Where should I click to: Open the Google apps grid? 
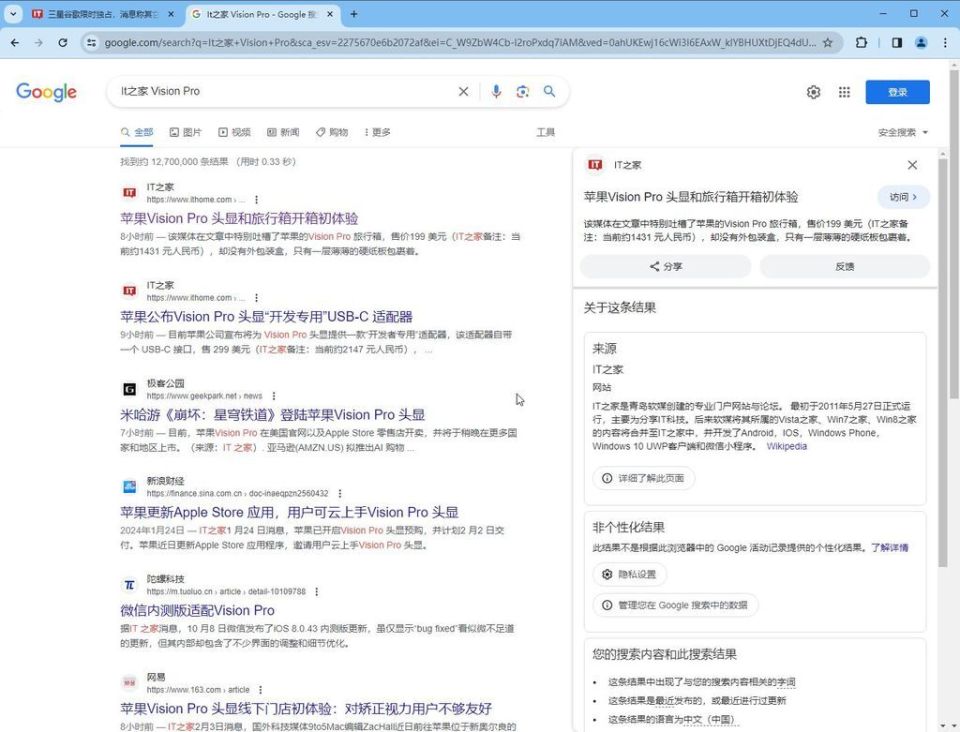(844, 91)
